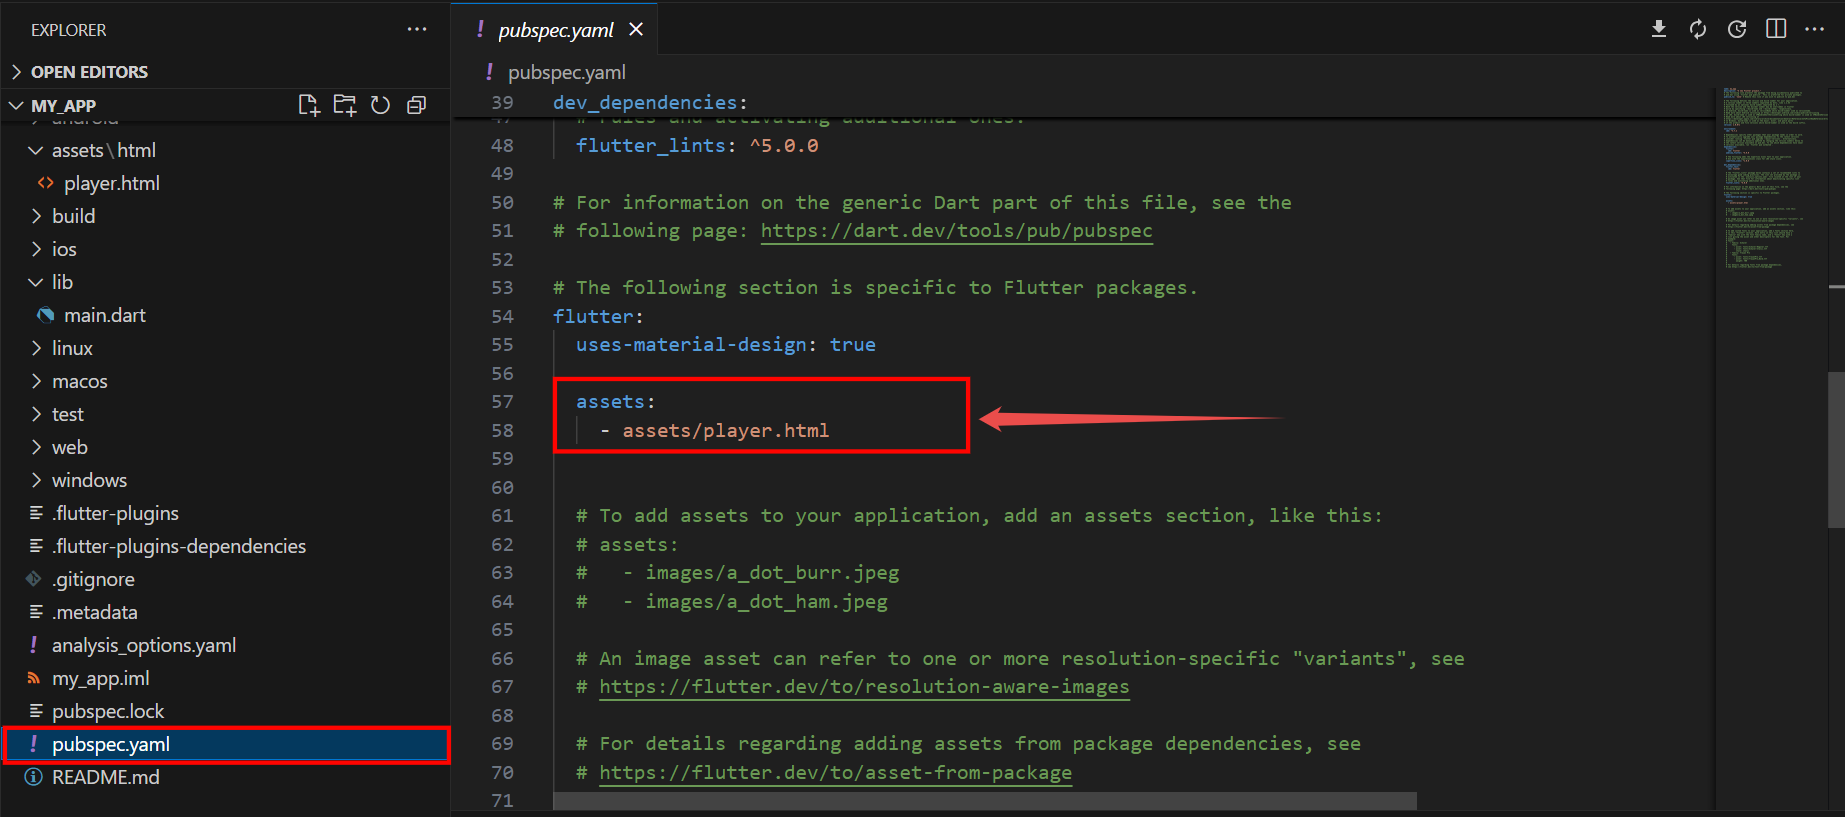The width and height of the screenshot is (1845, 817).
Task: Click the New Folder icon in explorer
Action: (x=345, y=105)
